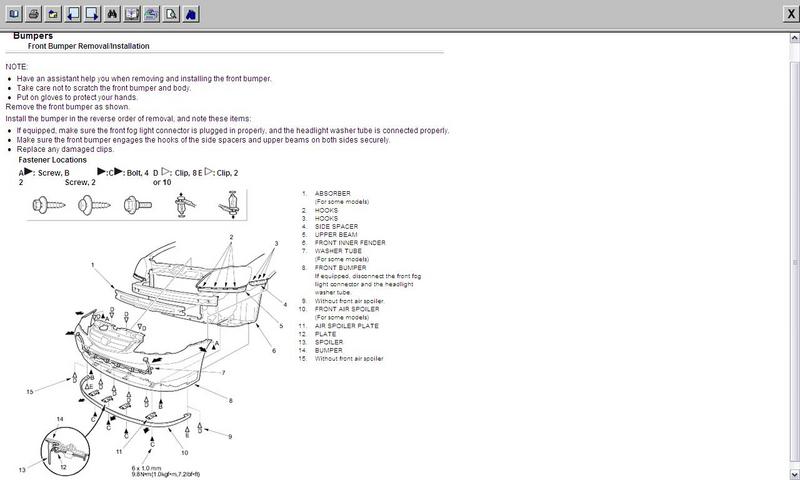Click the fastener types illustration box
The width and height of the screenshot is (800, 480).
(137, 205)
